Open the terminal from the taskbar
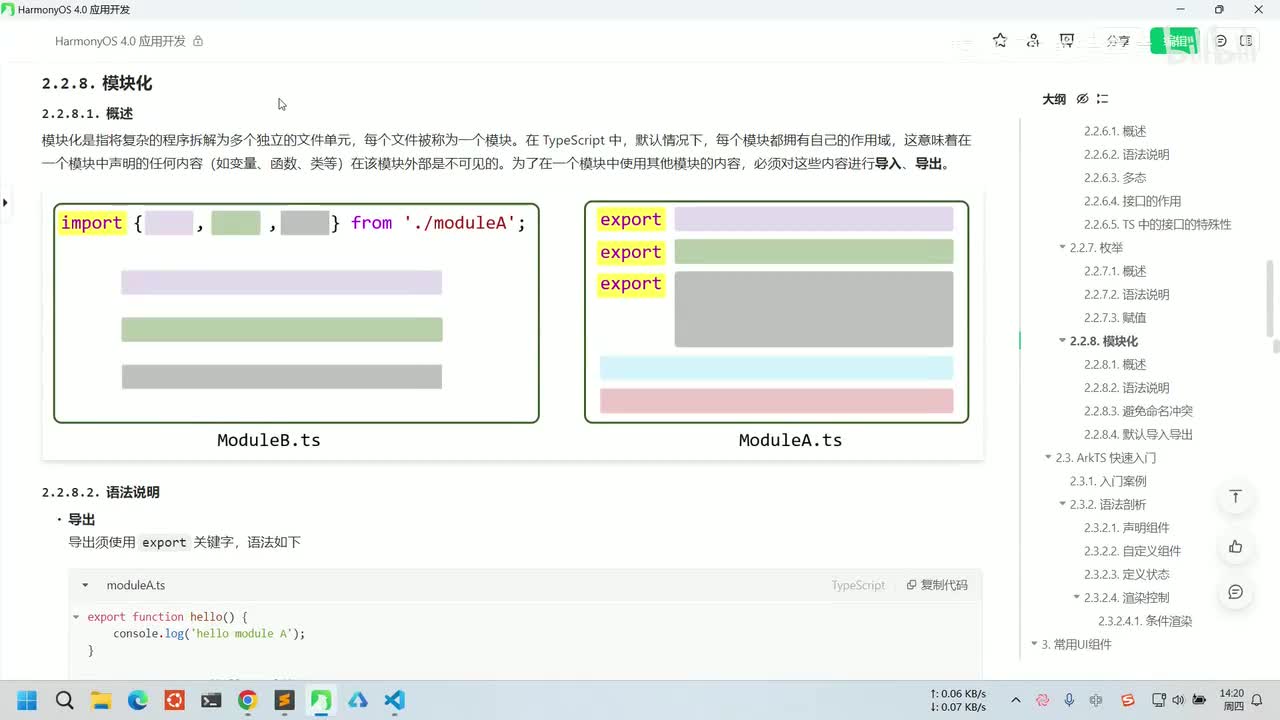Viewport: 1280px width, 720px height. pos(211,700)
